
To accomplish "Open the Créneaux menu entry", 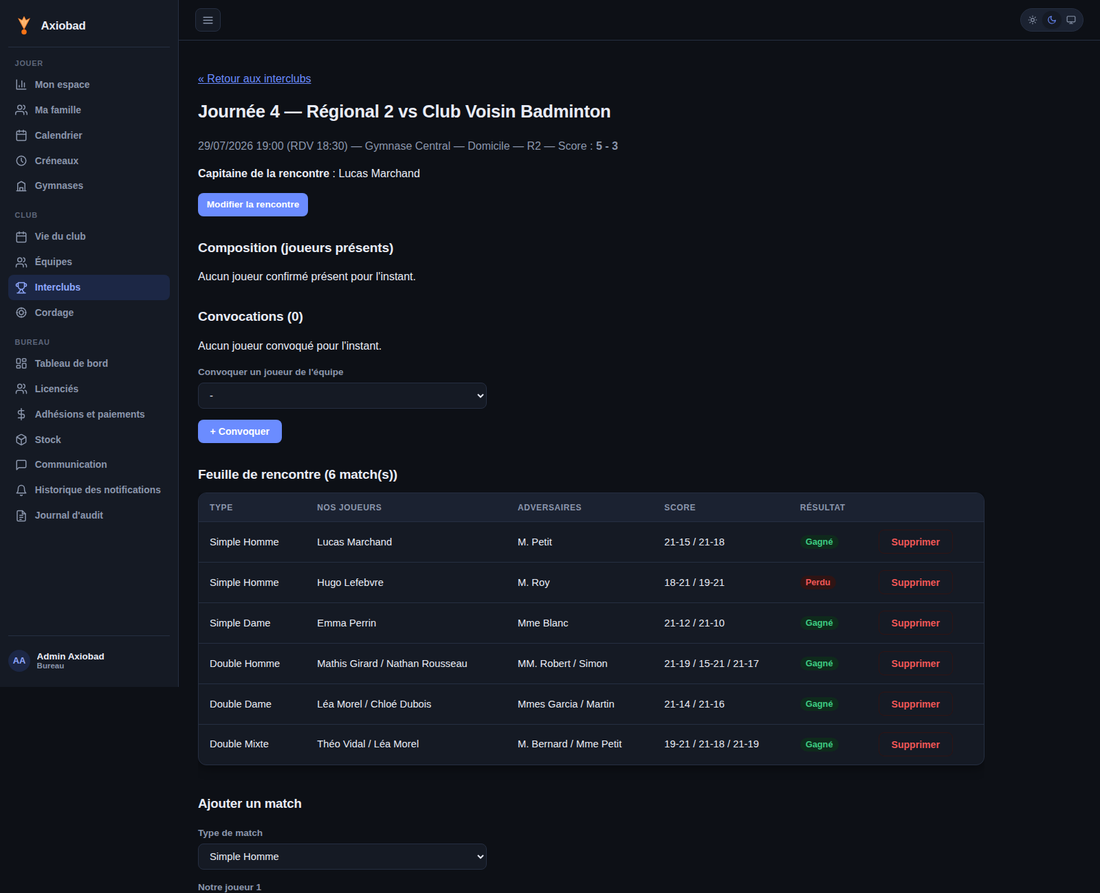I will tap(89, 161).
